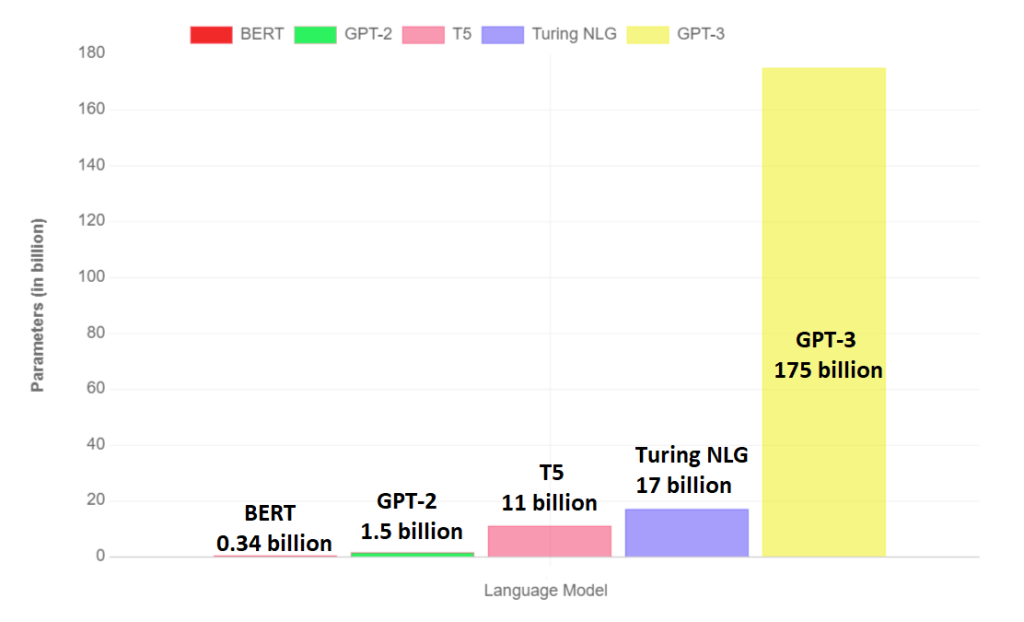
Task: Select the tall yellow GPT-3 bar
Action: pyautogui.click(x=824, y=312)
